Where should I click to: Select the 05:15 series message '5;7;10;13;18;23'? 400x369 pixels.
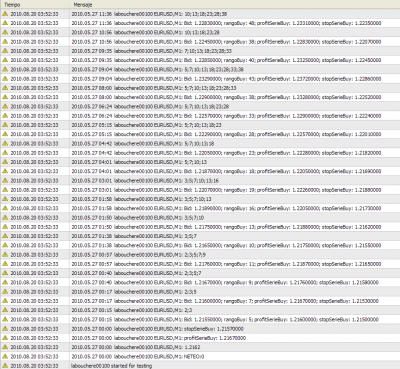[146, 125]
